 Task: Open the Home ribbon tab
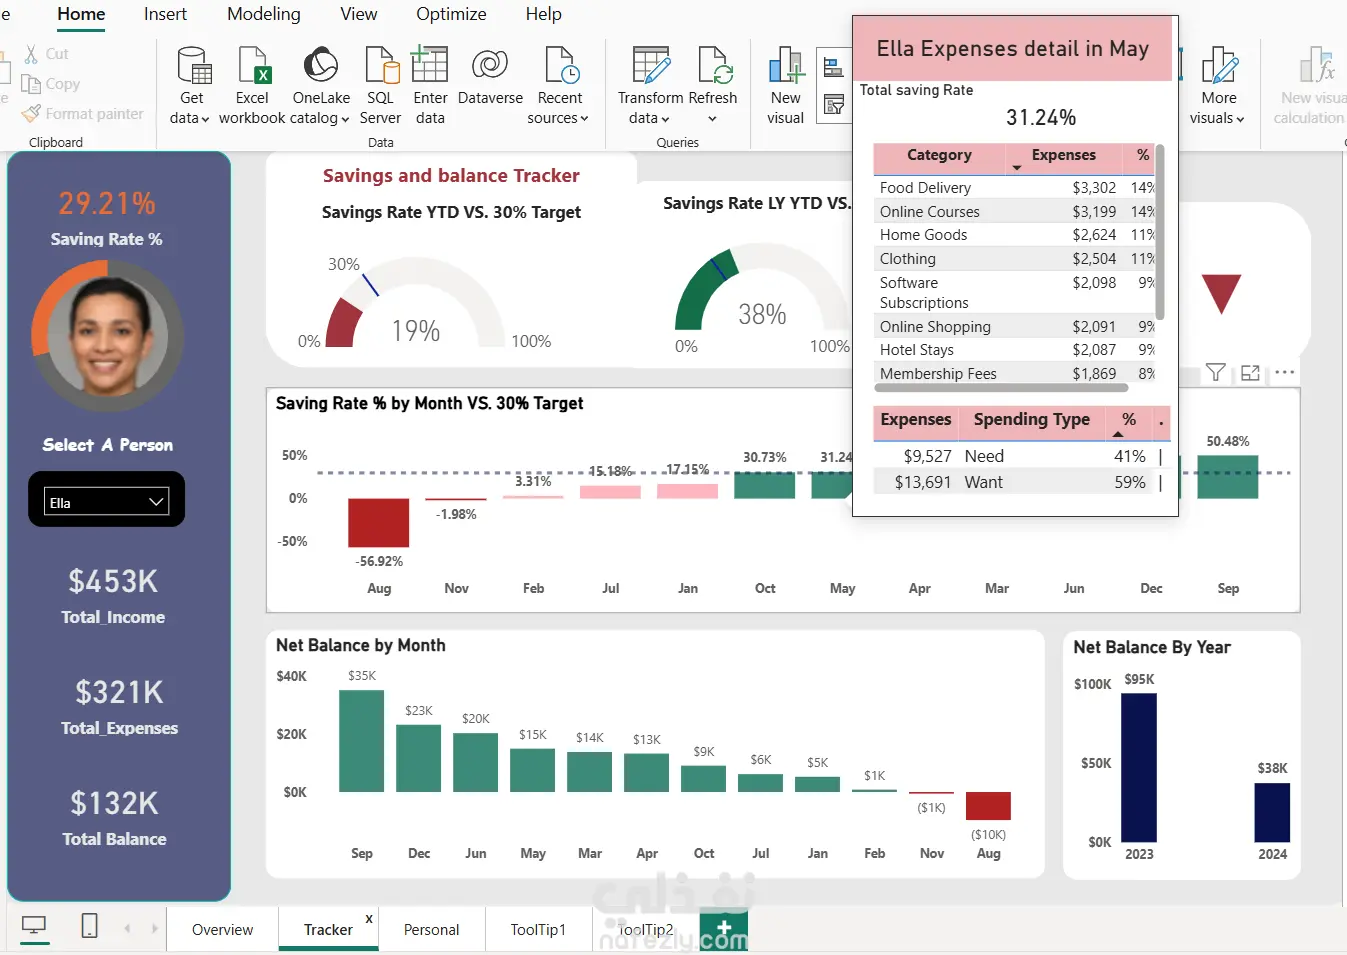[x=81, y=14]
